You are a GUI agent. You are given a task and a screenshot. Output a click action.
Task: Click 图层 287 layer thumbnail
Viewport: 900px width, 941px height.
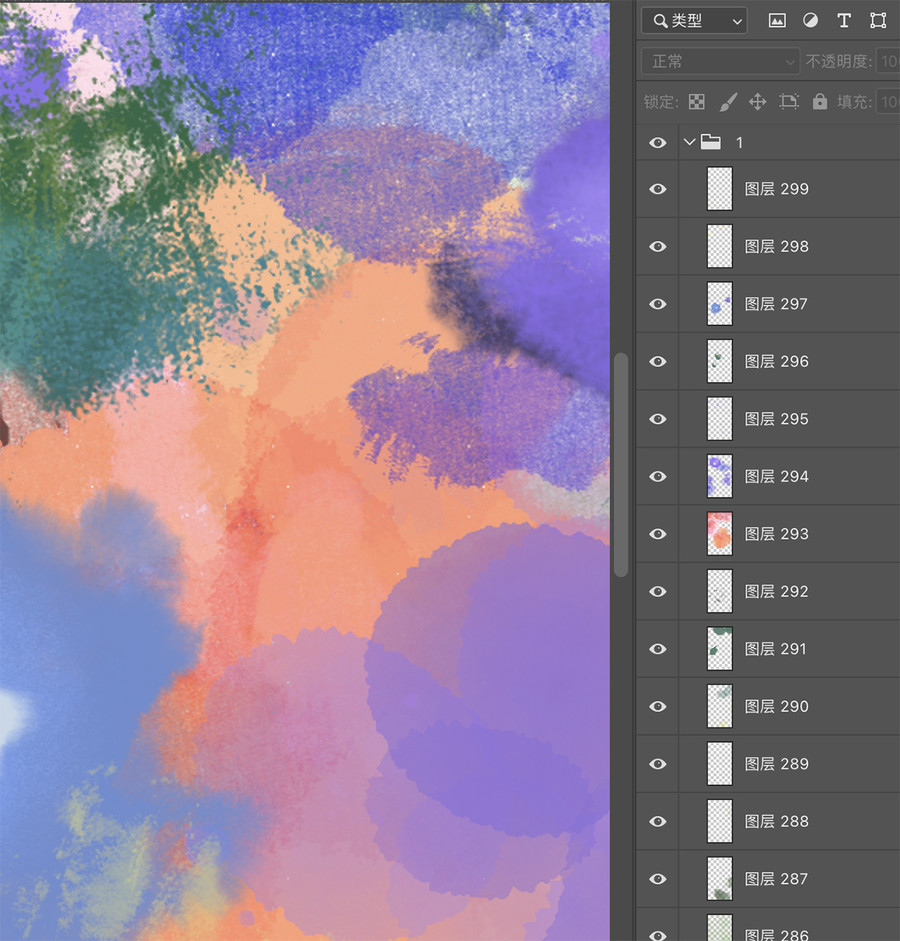point(719,879)
